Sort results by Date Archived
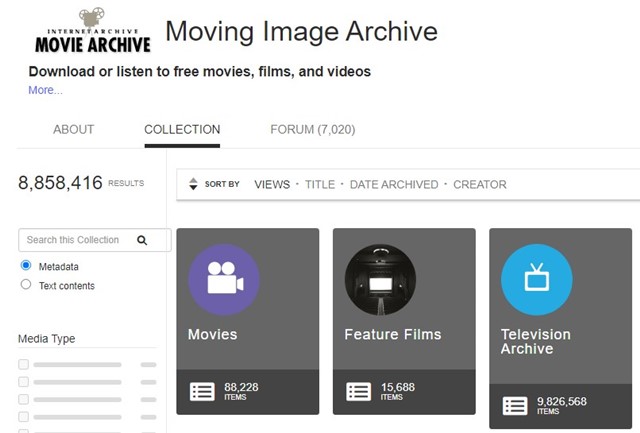The width and height of the screenshot is (640, 433). click(x=393, y=185)
